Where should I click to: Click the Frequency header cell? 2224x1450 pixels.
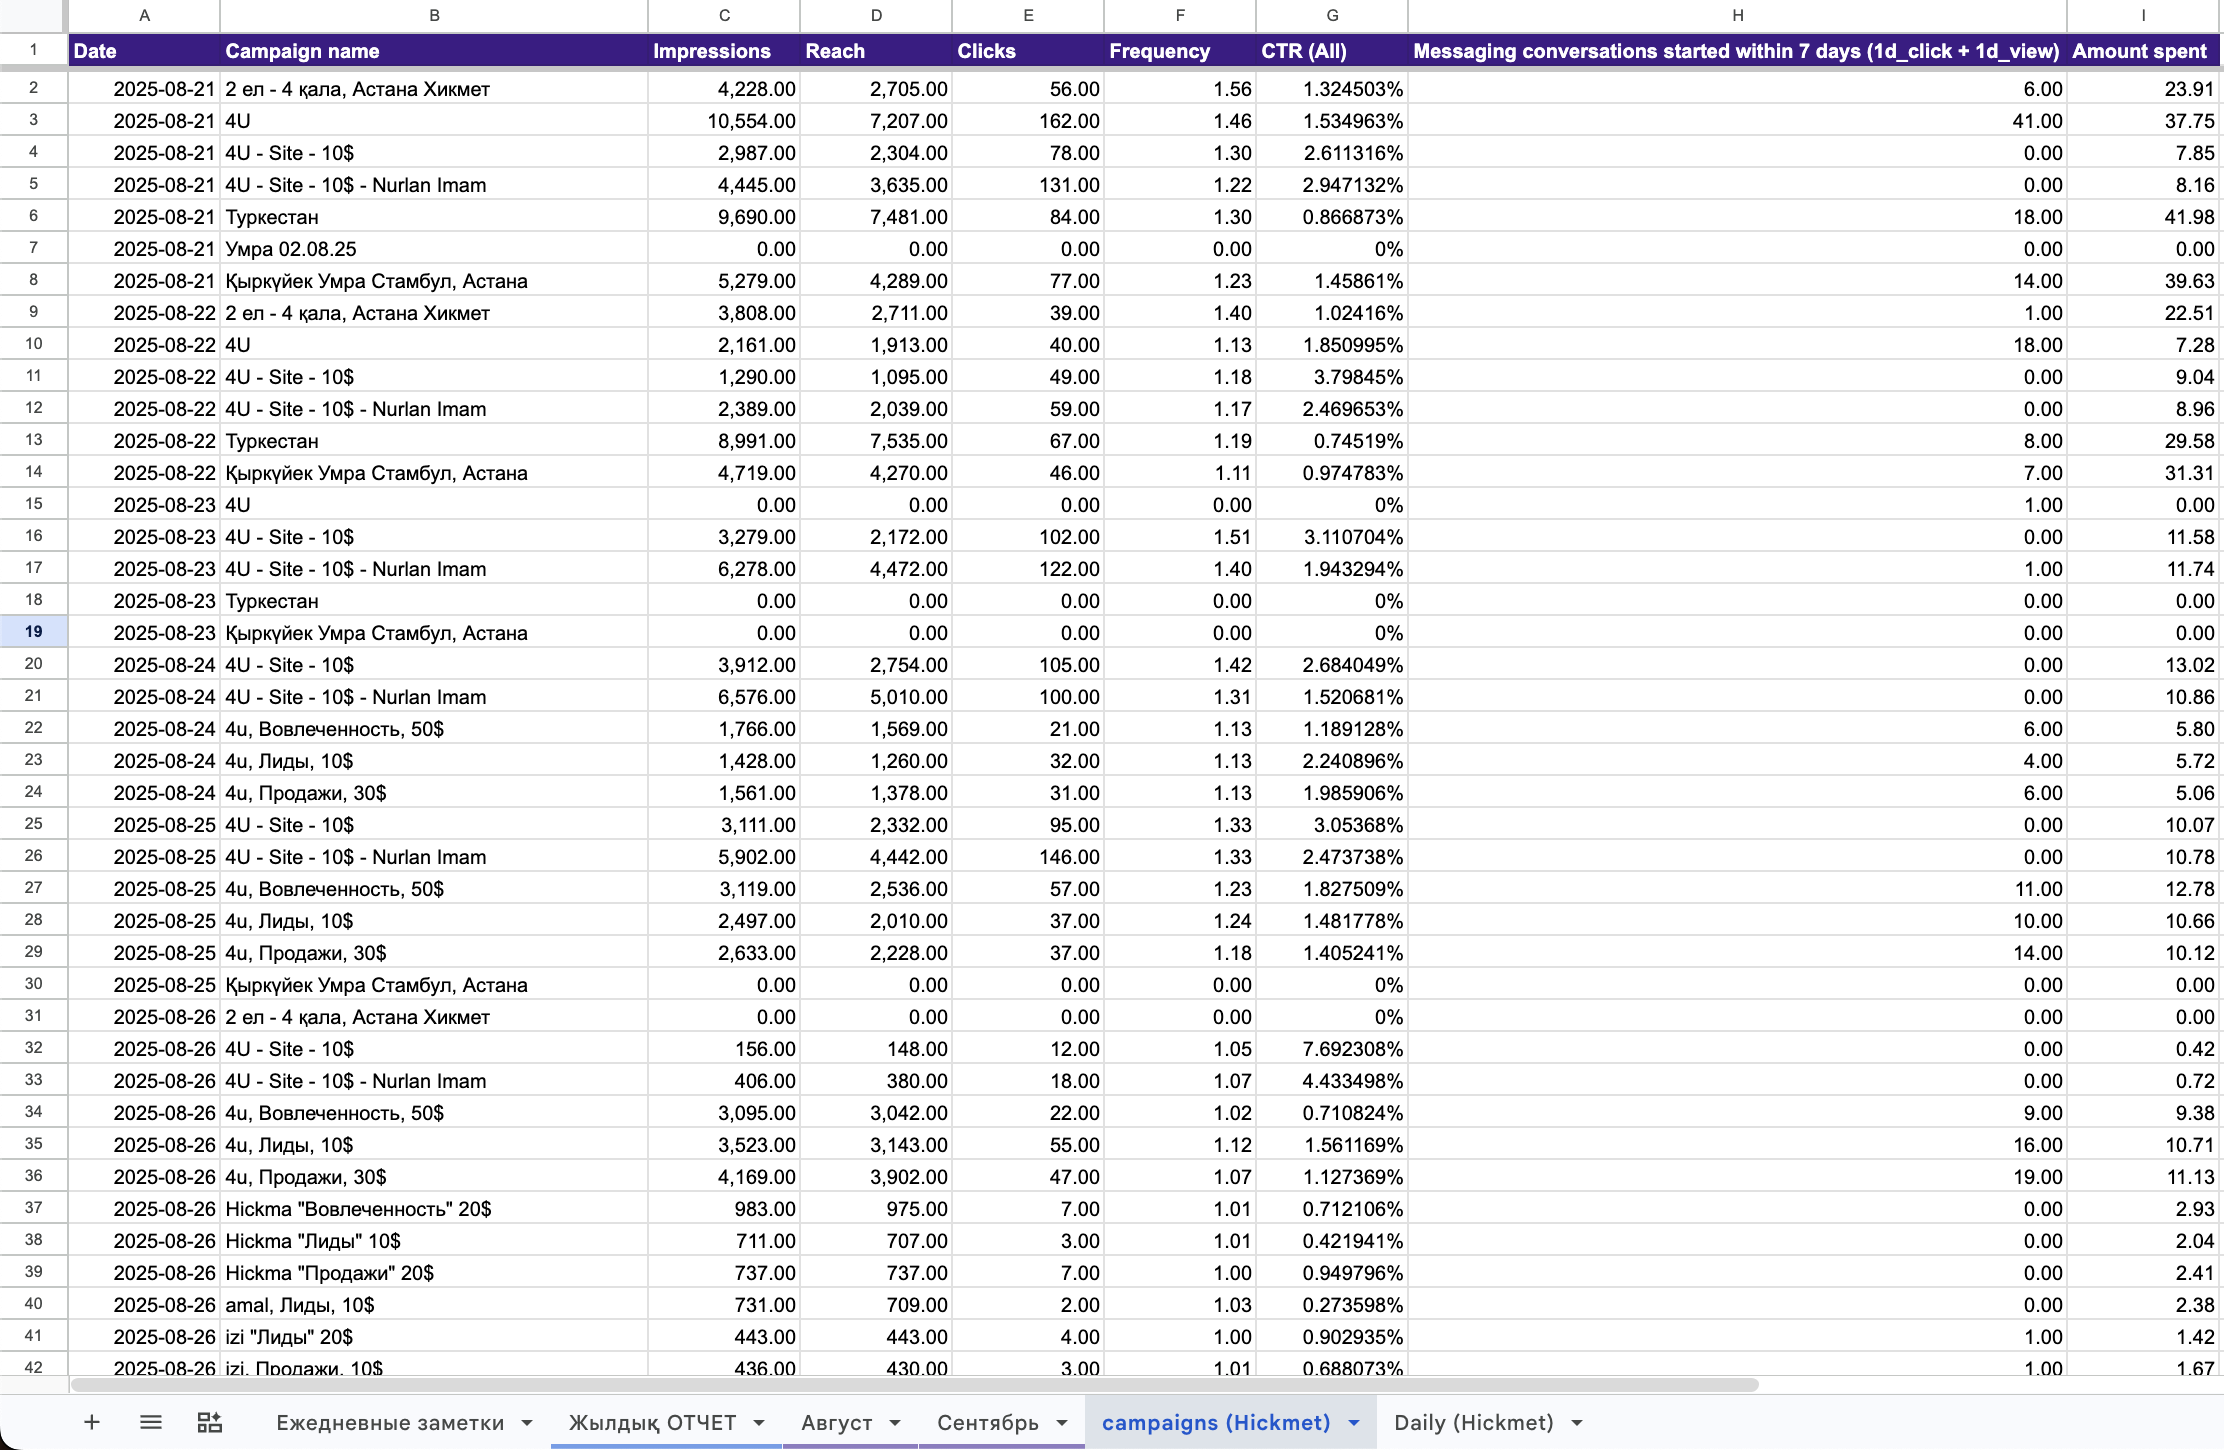[x=1180, y=51]
